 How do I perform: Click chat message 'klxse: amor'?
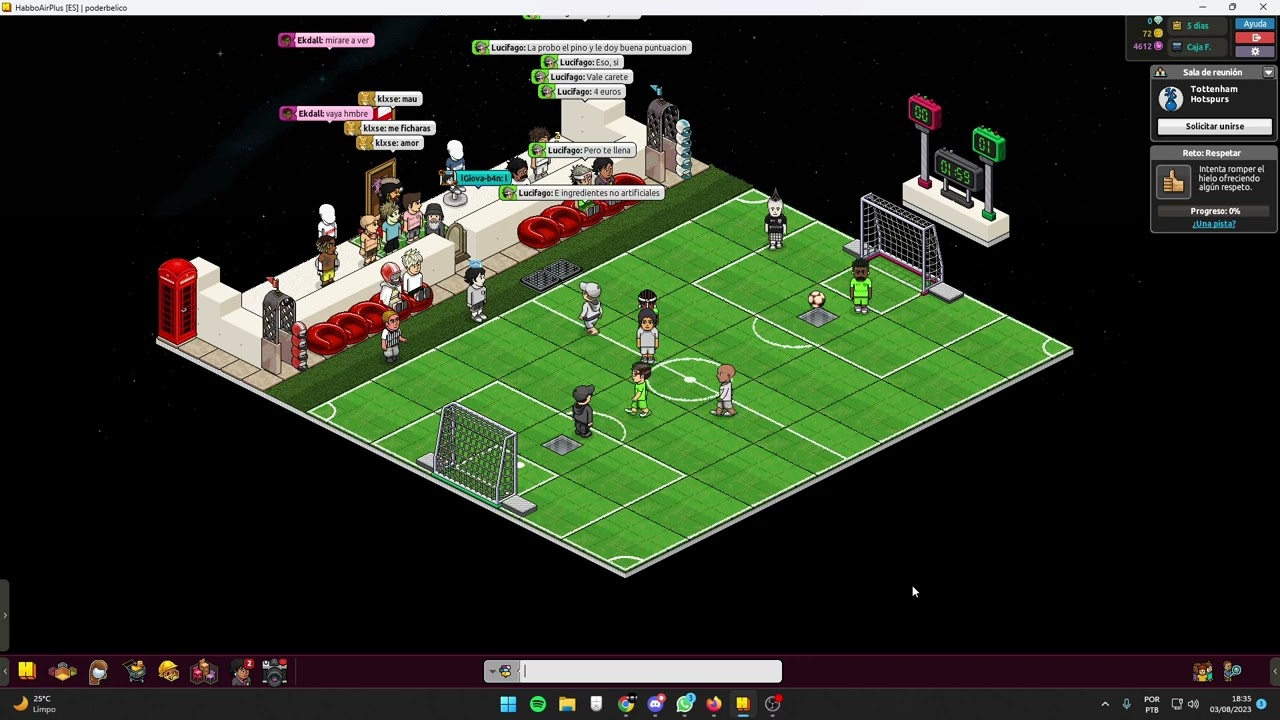pos(389,143)
